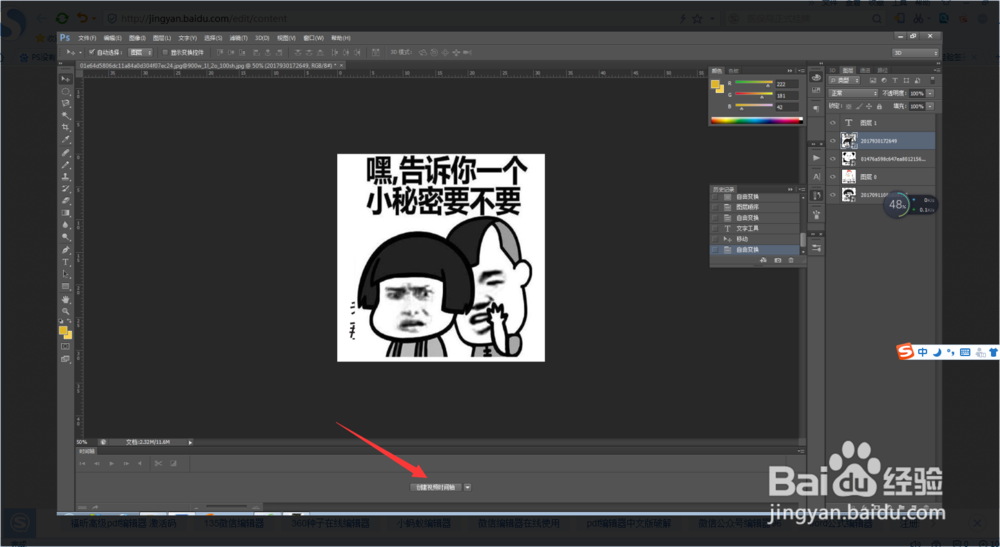The image size is (1000, 547).
Task: Delete current history state via trash icon
Action: (791, 260)
